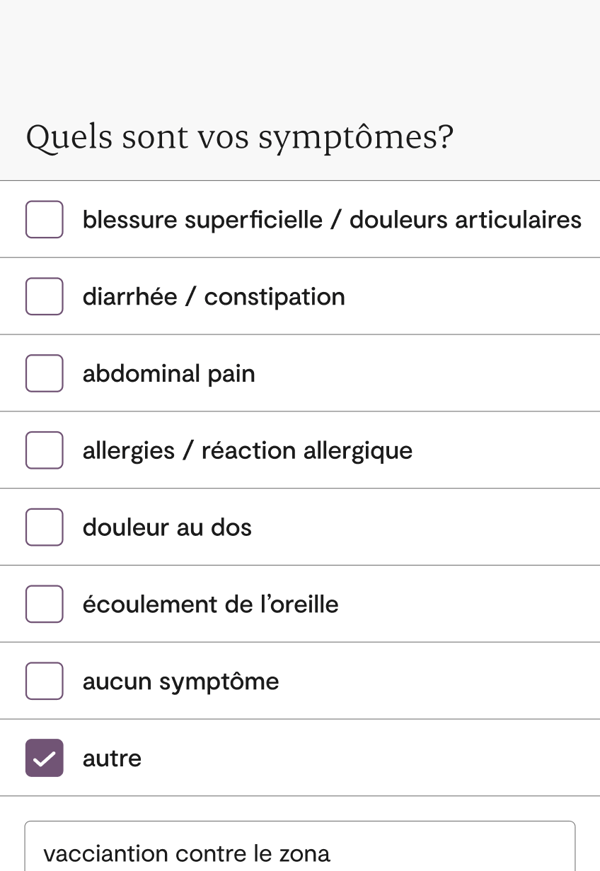Select the 'allergies / réaction allergique' checkbox
The image size is (600, 871).
pos(44,450)
